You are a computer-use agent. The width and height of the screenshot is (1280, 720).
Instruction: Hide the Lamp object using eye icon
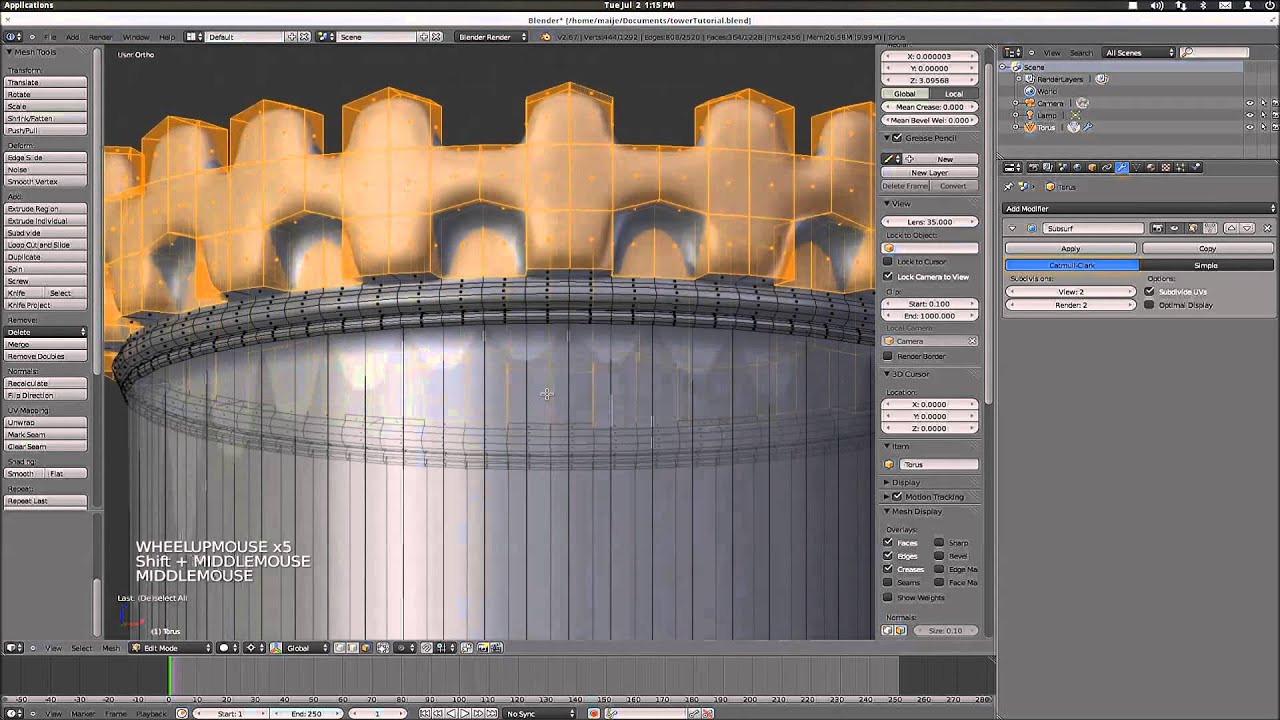1249,115
